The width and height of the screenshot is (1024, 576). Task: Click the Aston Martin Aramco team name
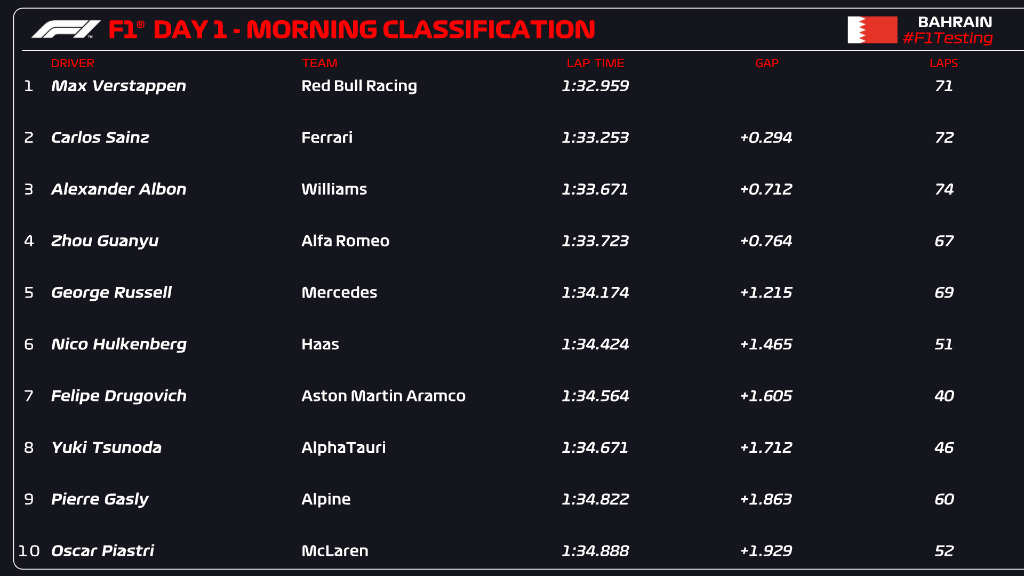click(383, 396)
